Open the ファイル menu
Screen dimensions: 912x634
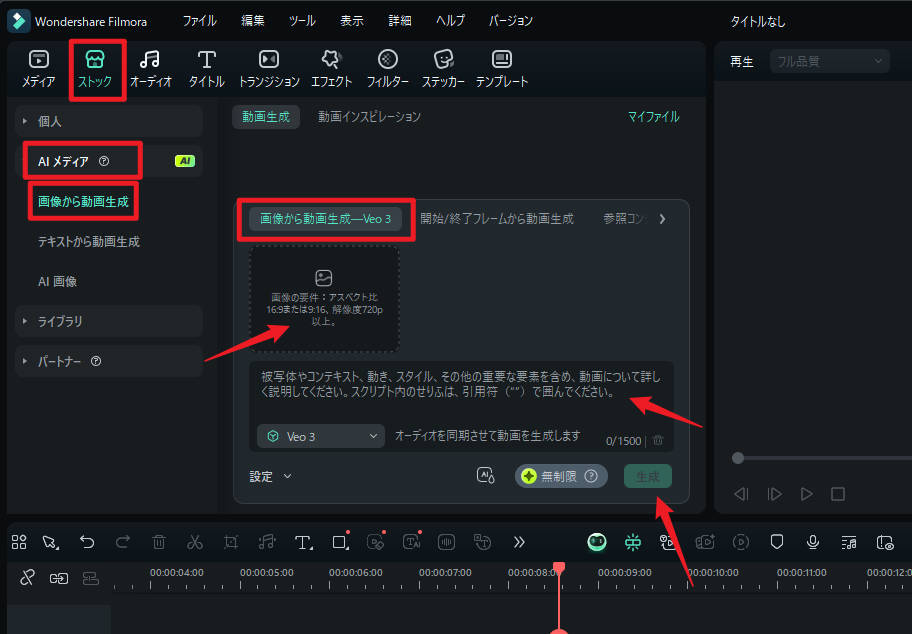(x=200, y=21)
